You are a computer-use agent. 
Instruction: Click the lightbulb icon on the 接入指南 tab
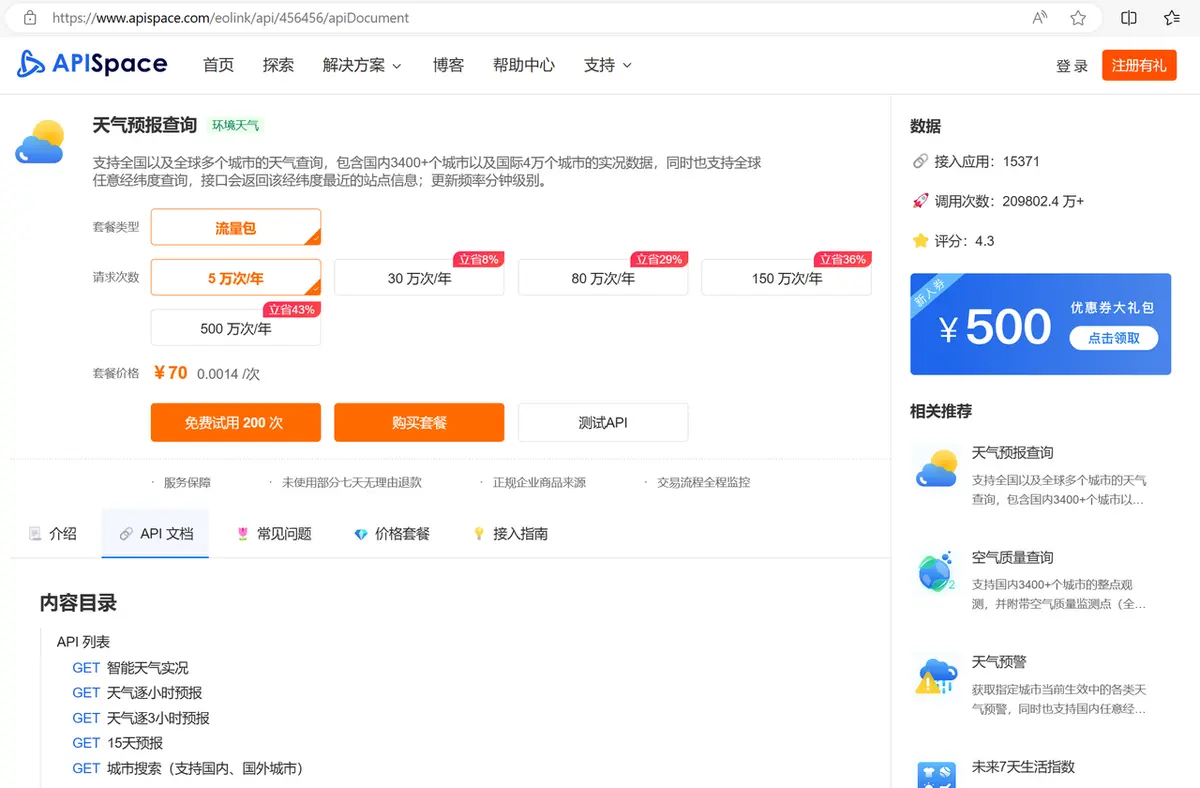[x=479, y=534]
